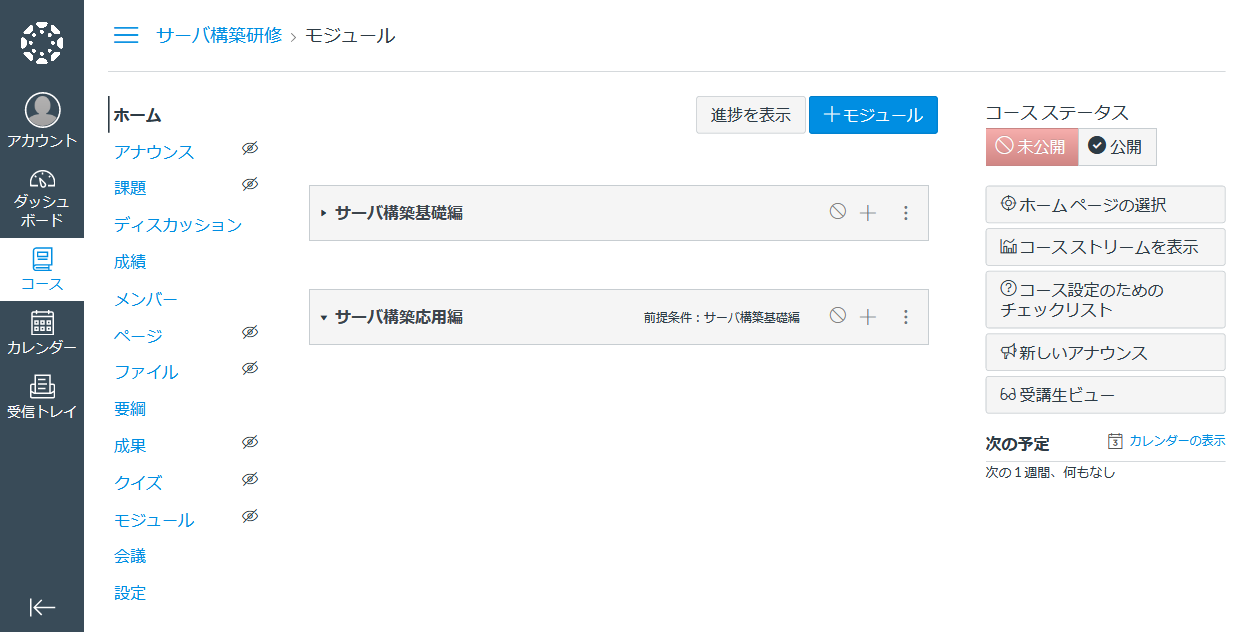Open メンバー in course navigation
The image size is (1250, 632).
click(x=146, y=299)
